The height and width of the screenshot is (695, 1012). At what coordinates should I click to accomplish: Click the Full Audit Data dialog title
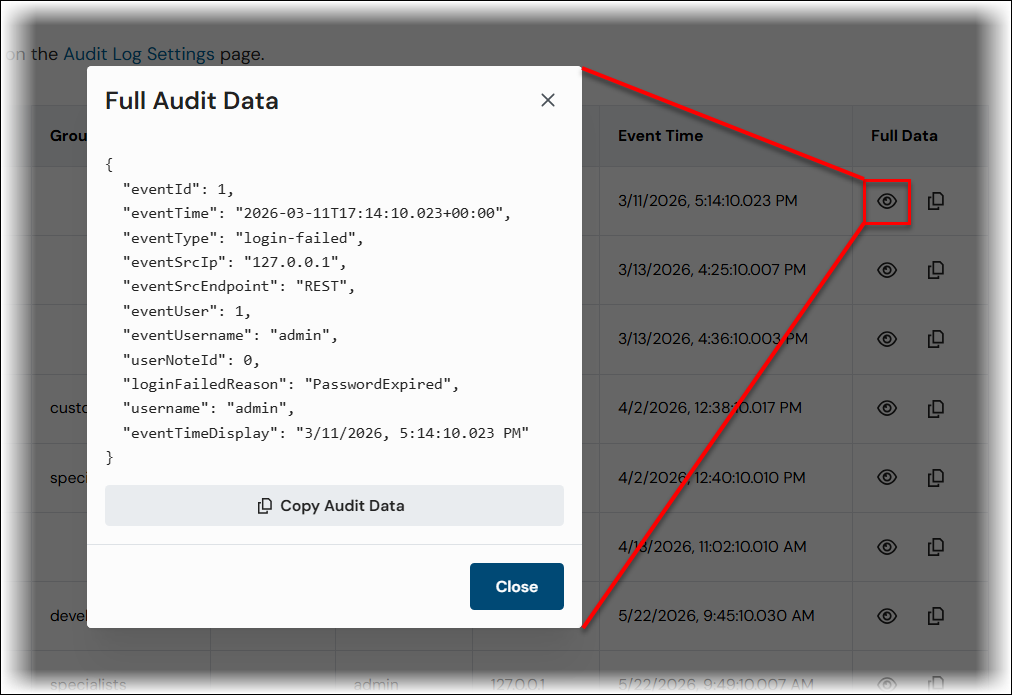[x=192, y=101]
